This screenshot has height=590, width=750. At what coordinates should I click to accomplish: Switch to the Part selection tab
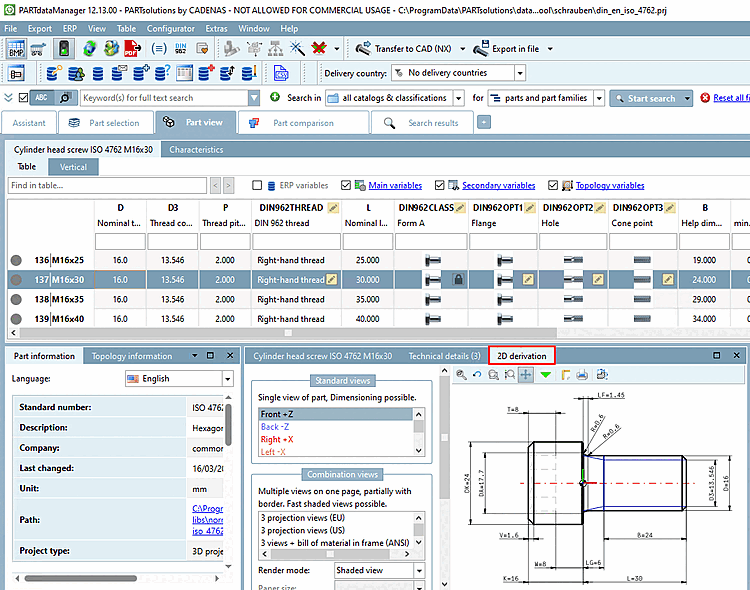coord(106,123)
